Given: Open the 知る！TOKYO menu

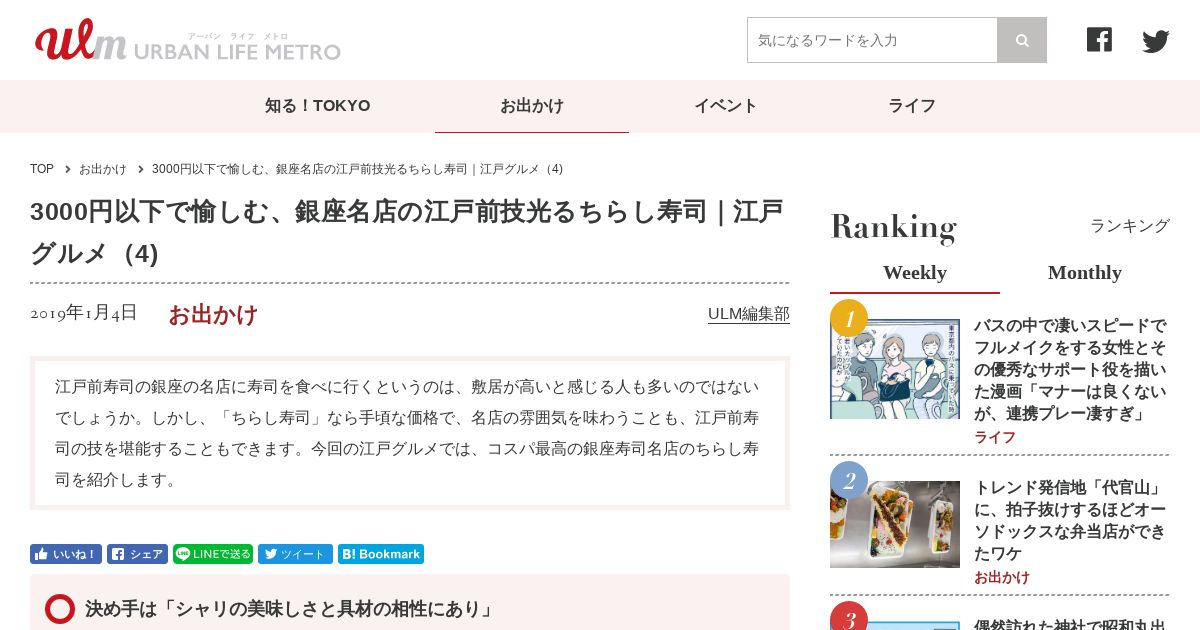Looking at the screenshot, I should tap(318, 106).
